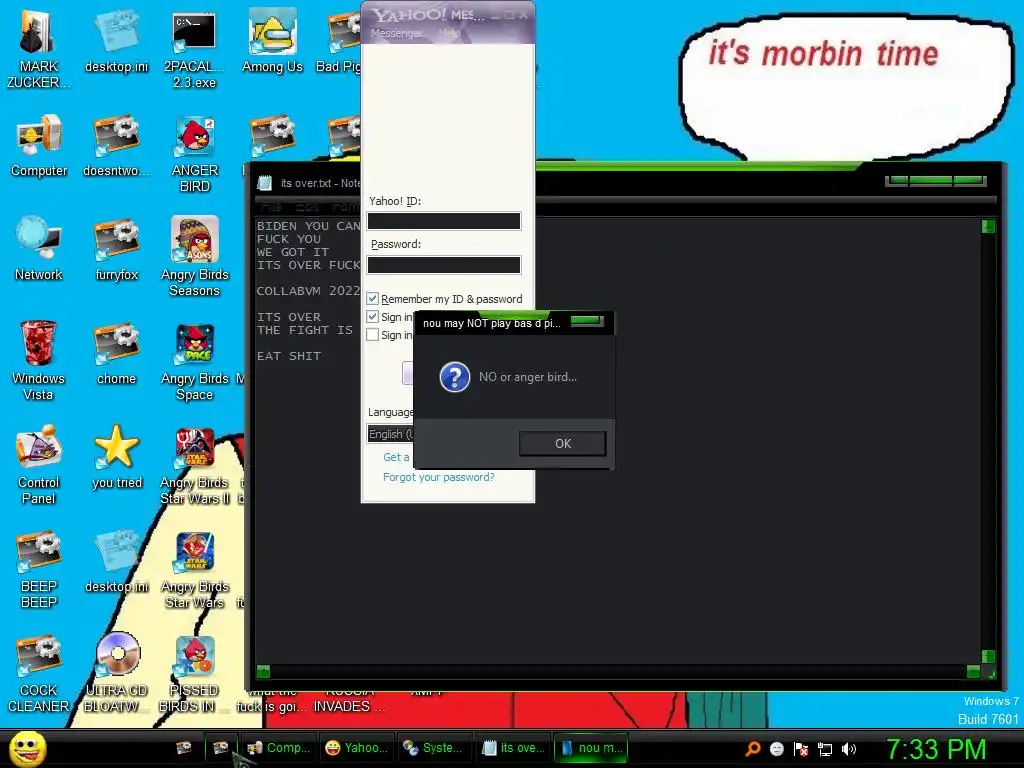Uncheck the checked 'Sign in' checkbox
Screen dimensions: 1024x768
coord(372,317)
